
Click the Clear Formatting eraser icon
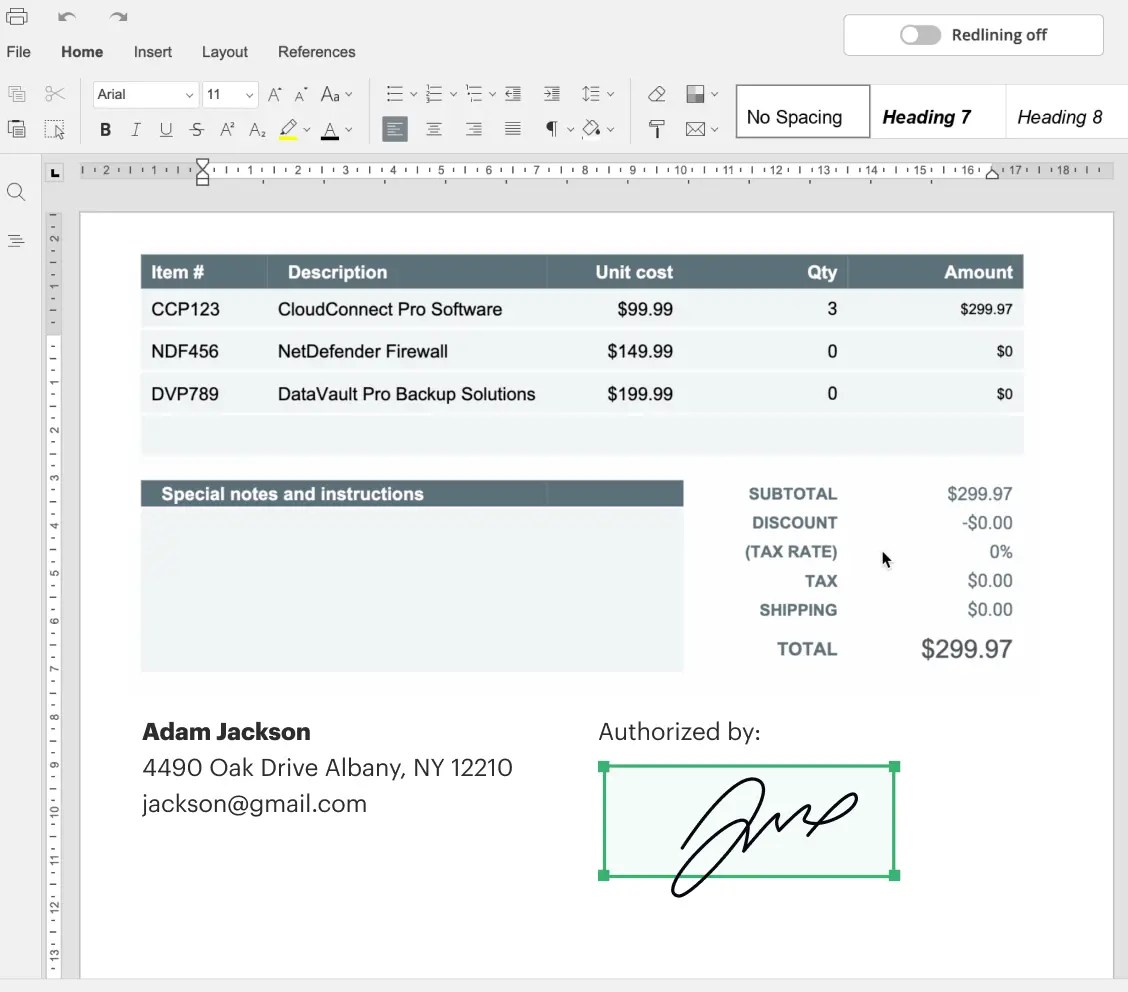click(656, 93)
